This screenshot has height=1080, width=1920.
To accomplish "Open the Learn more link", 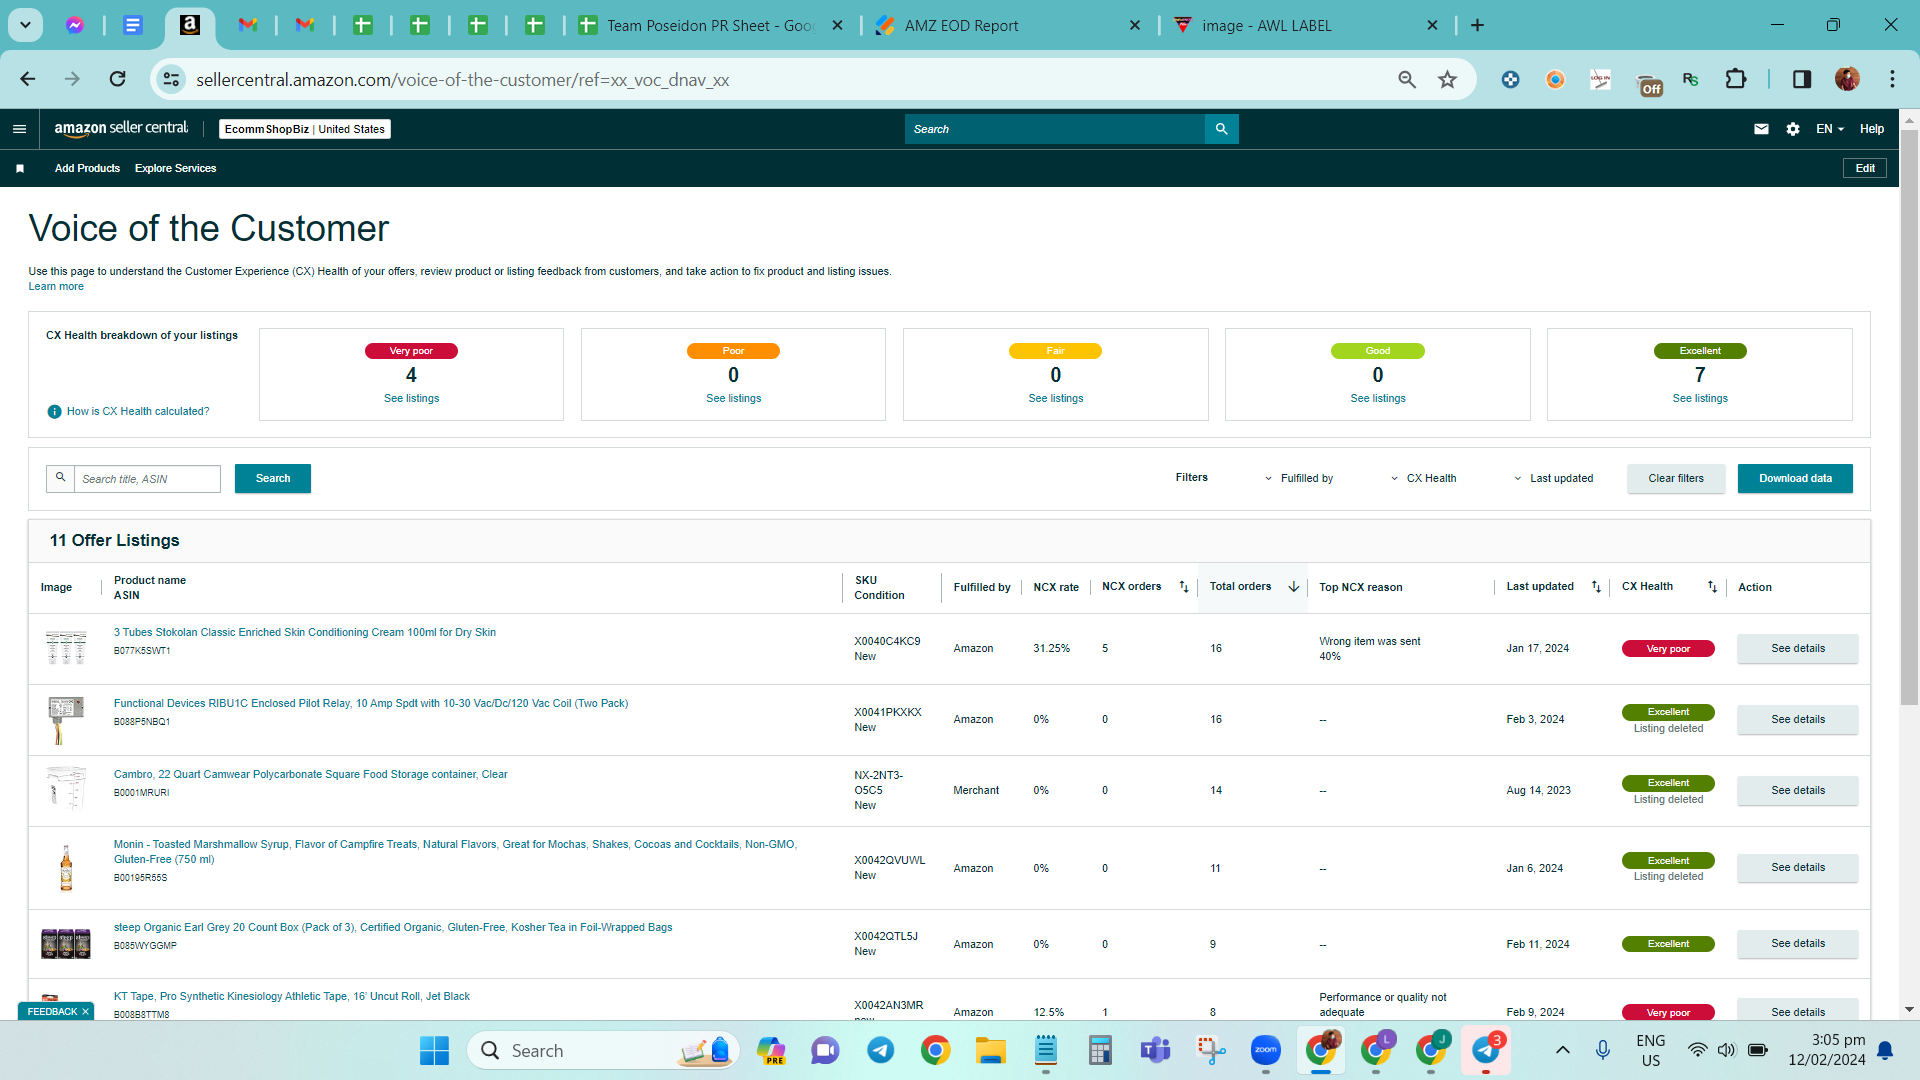I will [x=56, y=287].
